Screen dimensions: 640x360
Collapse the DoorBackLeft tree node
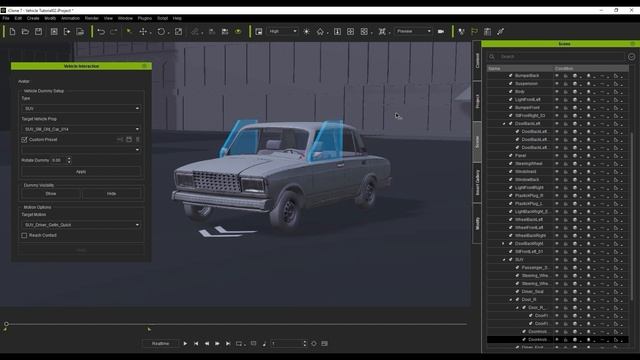click(x=503, y=124)
